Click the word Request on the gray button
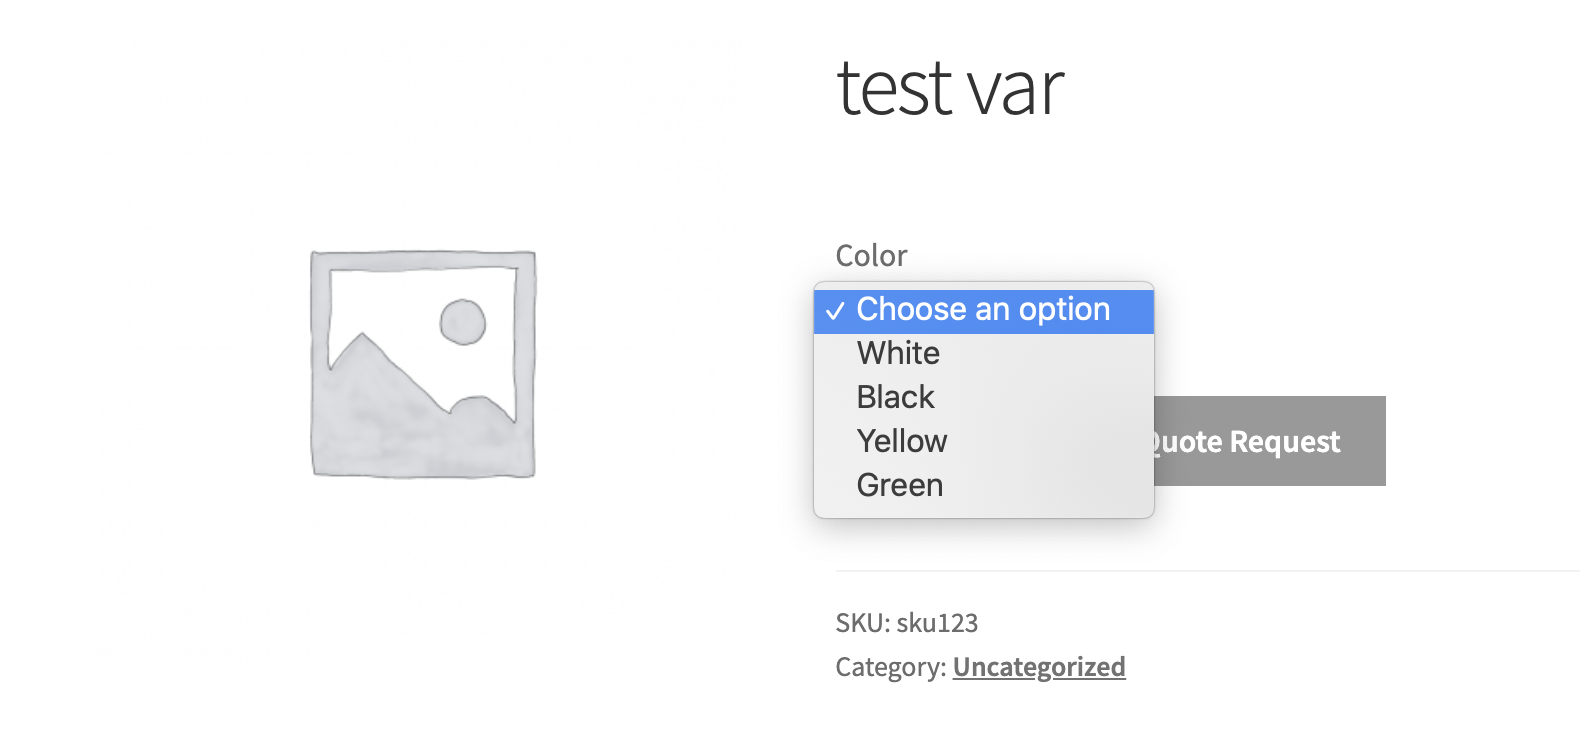Screen dimensions: 1580x732 (1284, 442)
